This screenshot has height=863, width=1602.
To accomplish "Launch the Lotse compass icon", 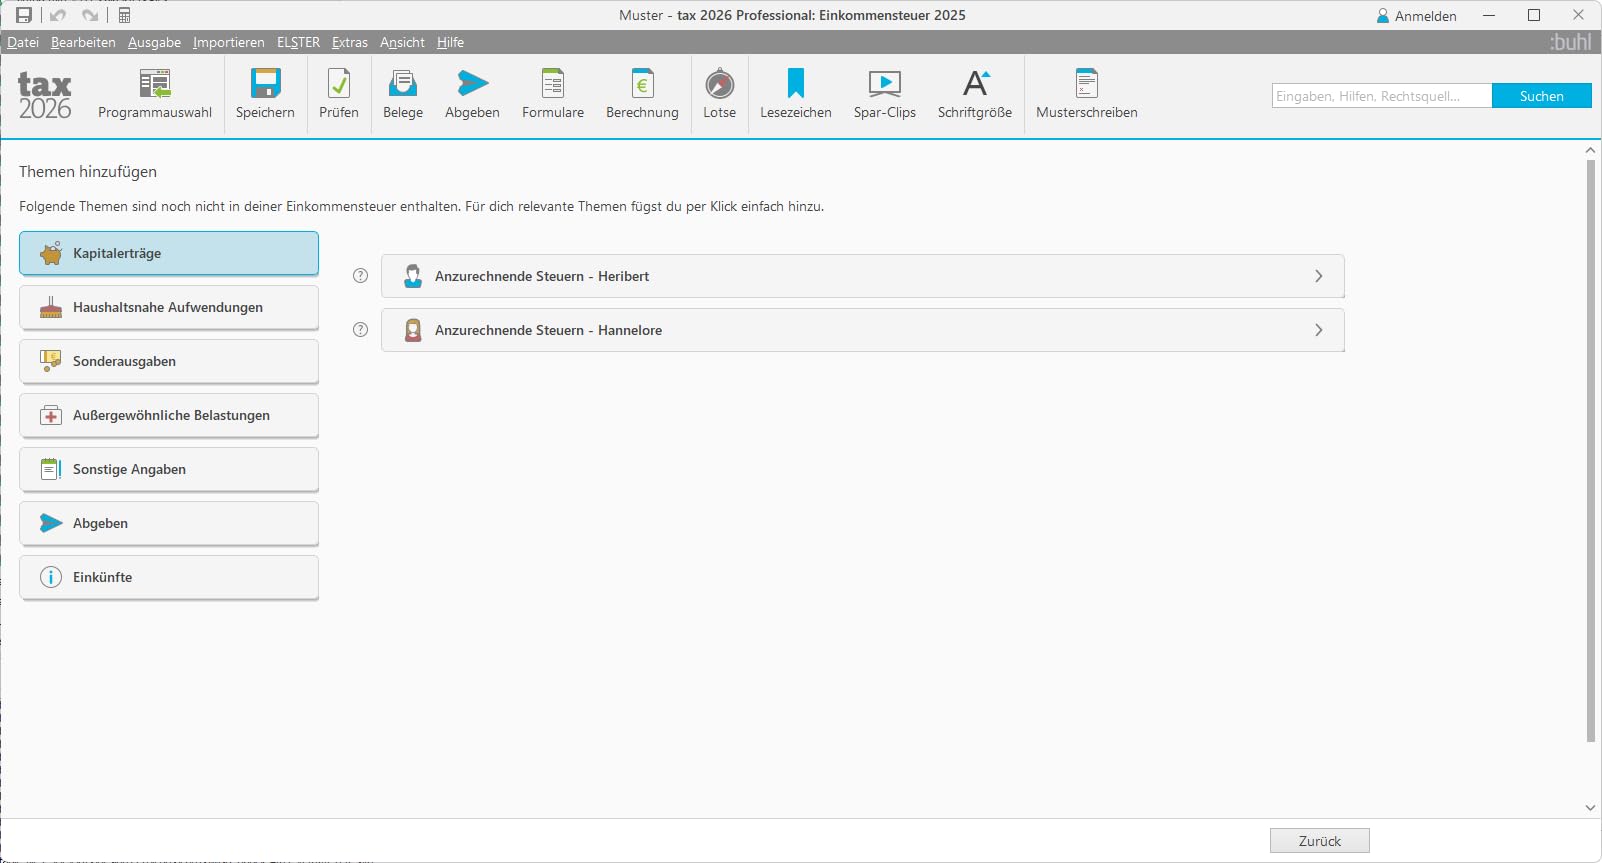I will pyautogui.click(x=719, y=84).
